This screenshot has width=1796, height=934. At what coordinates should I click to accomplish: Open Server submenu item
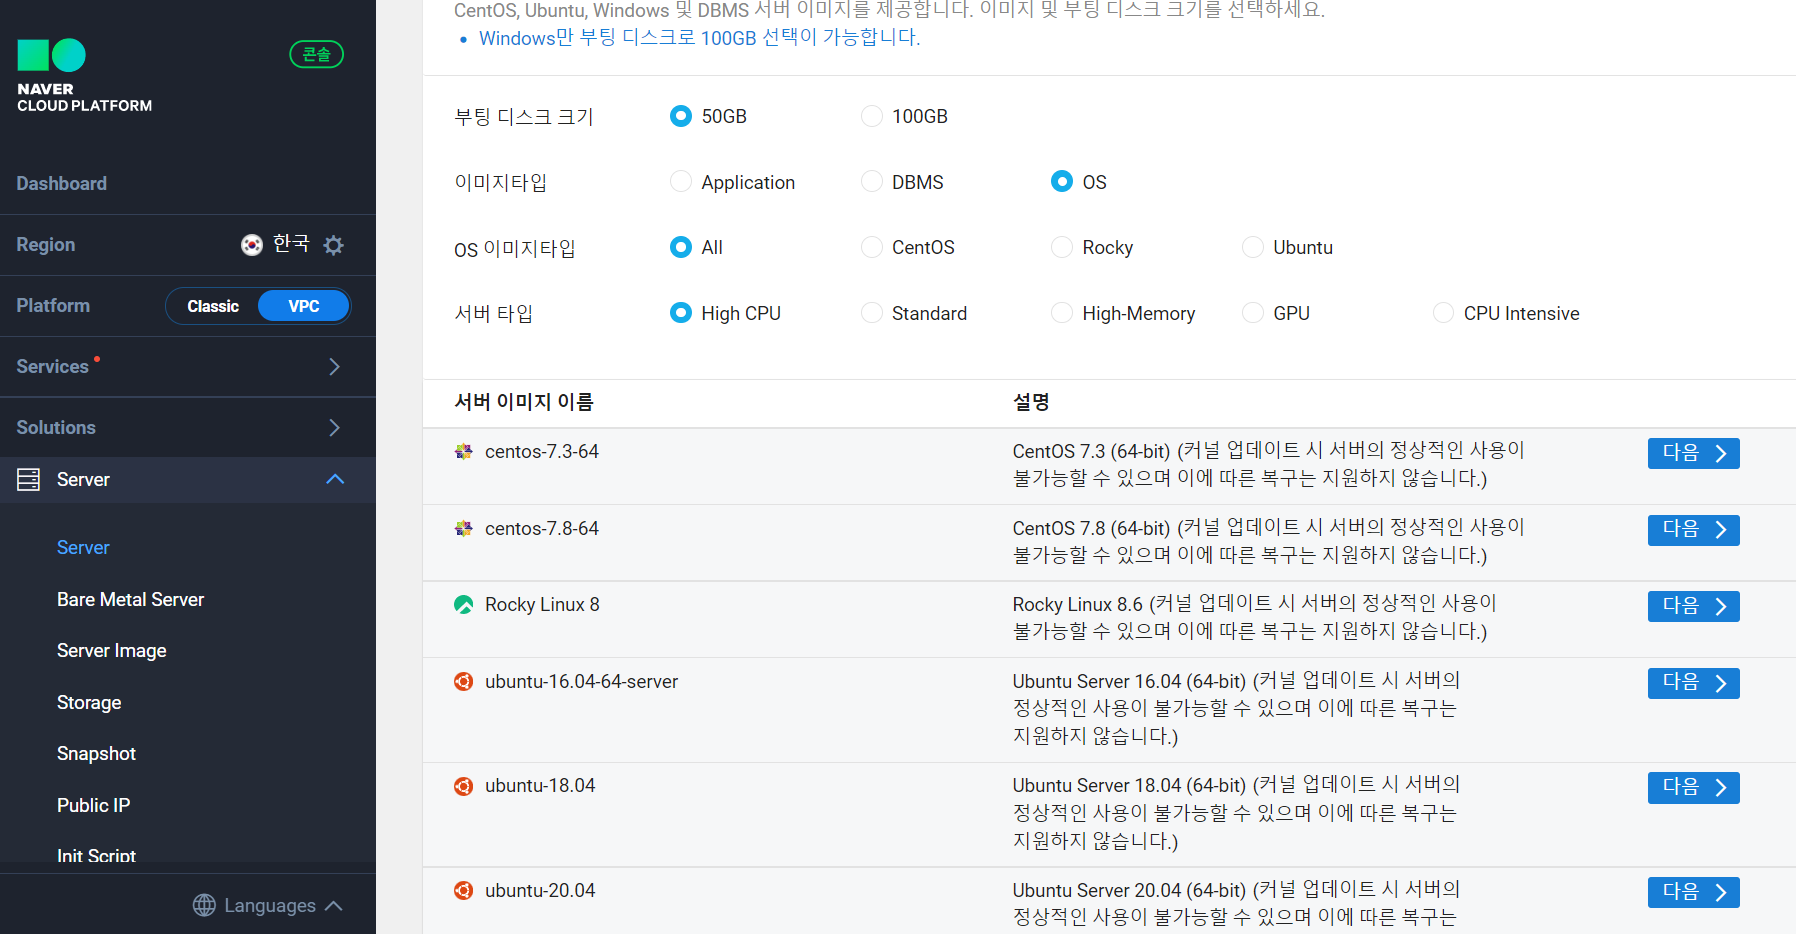83,548
